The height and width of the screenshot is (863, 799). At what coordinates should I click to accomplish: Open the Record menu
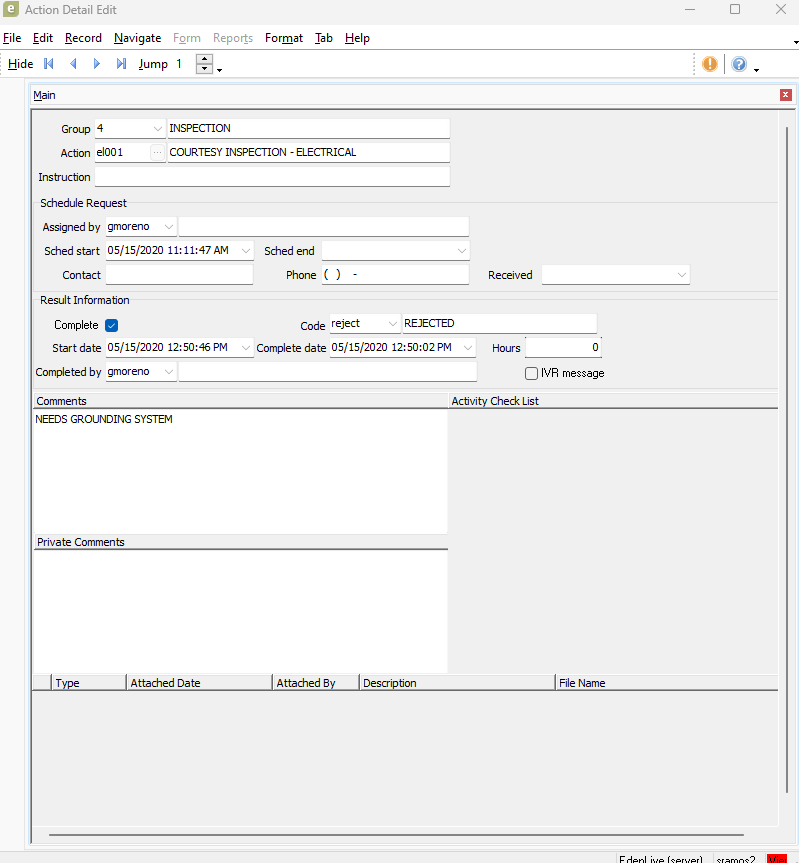tap(83, 38)
